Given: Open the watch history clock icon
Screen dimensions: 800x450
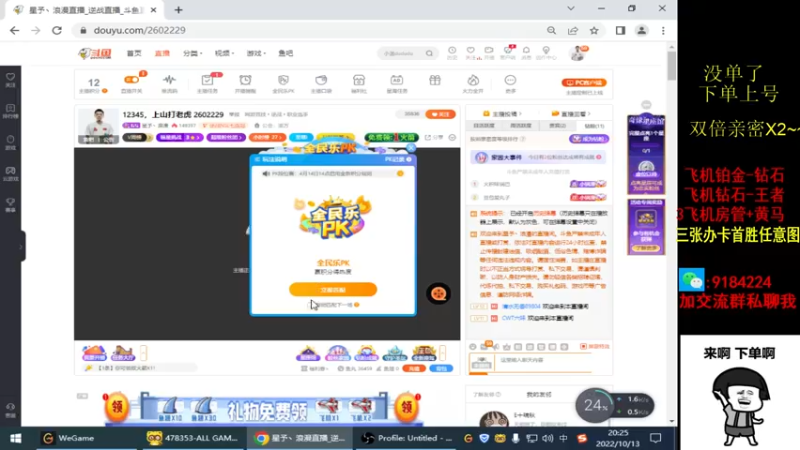Looking at the screenshot, I should click(452, 51).
